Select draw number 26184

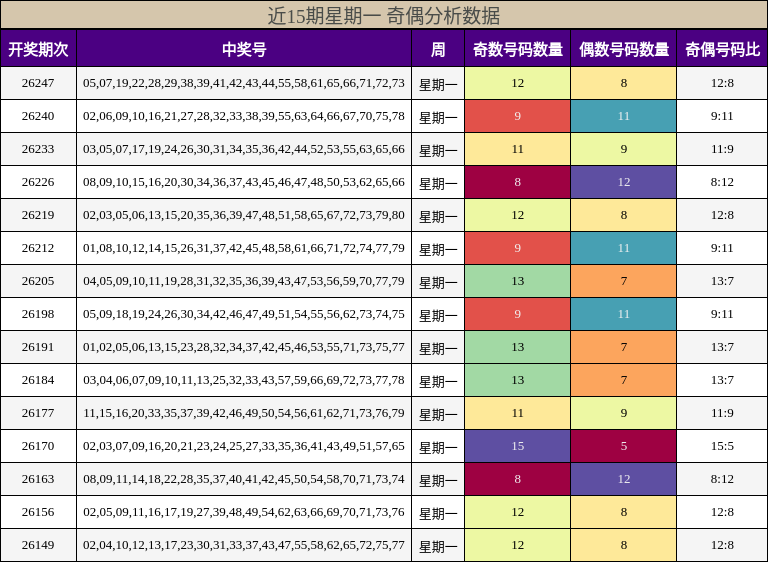tap(38, 380)
